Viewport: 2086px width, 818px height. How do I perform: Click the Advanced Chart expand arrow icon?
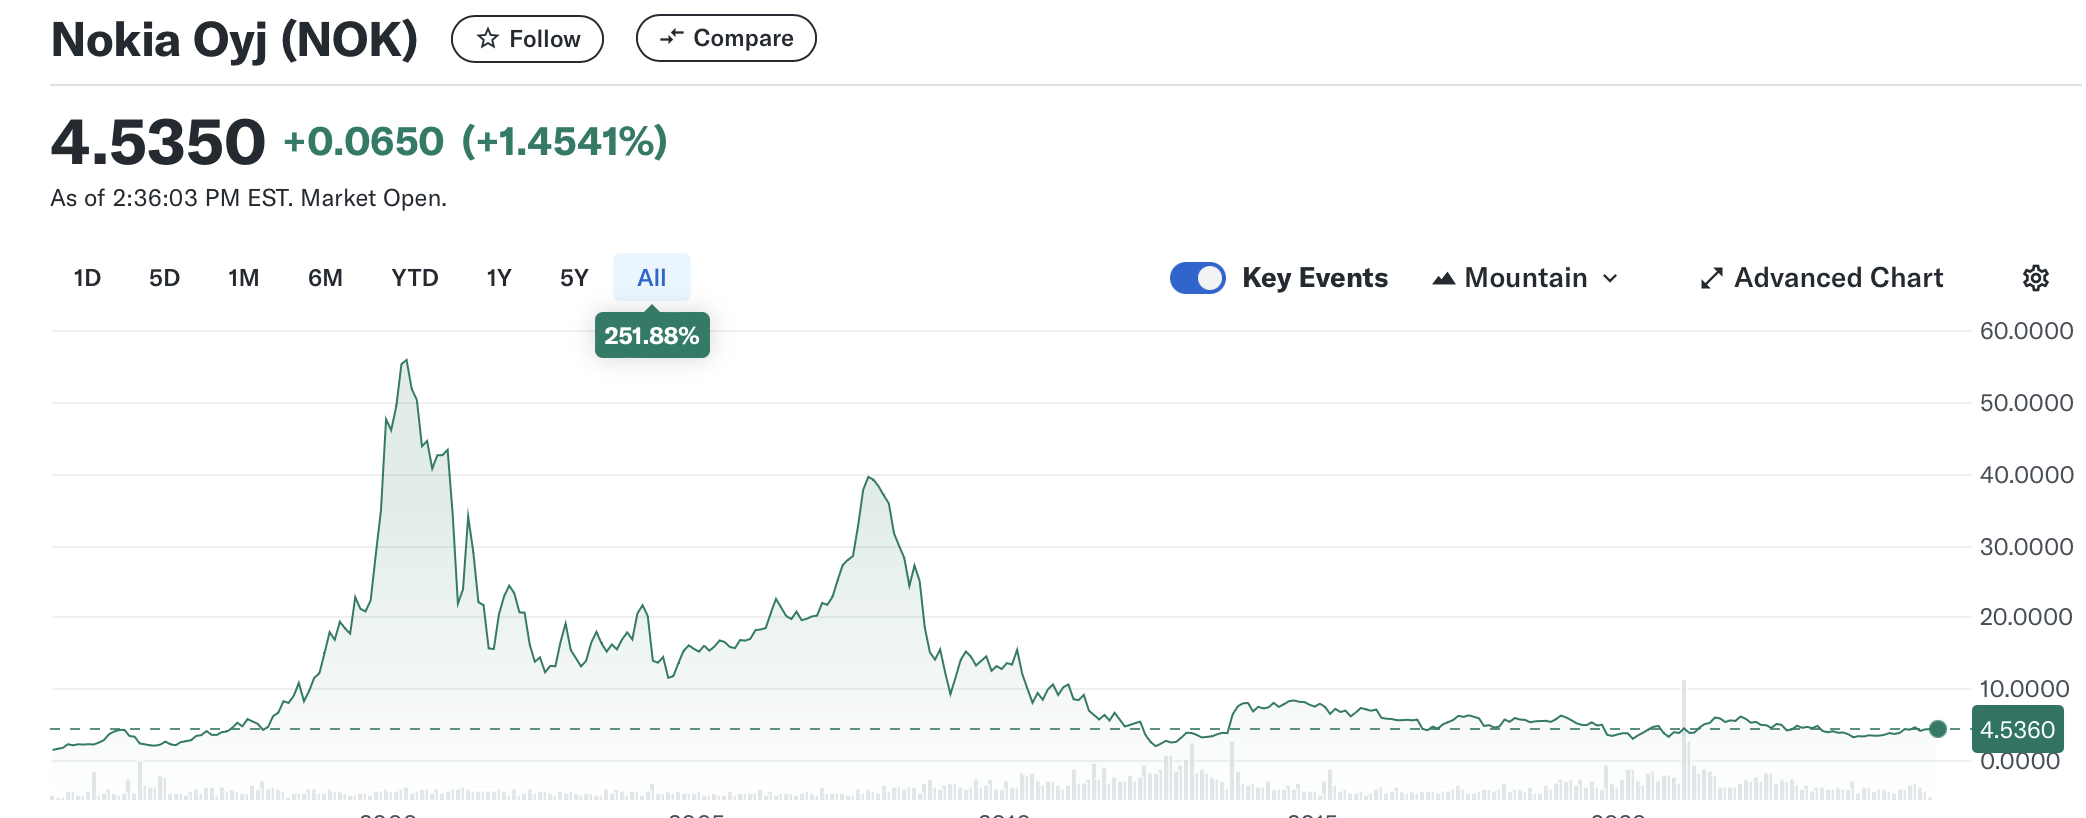(x=1712, y=278)
